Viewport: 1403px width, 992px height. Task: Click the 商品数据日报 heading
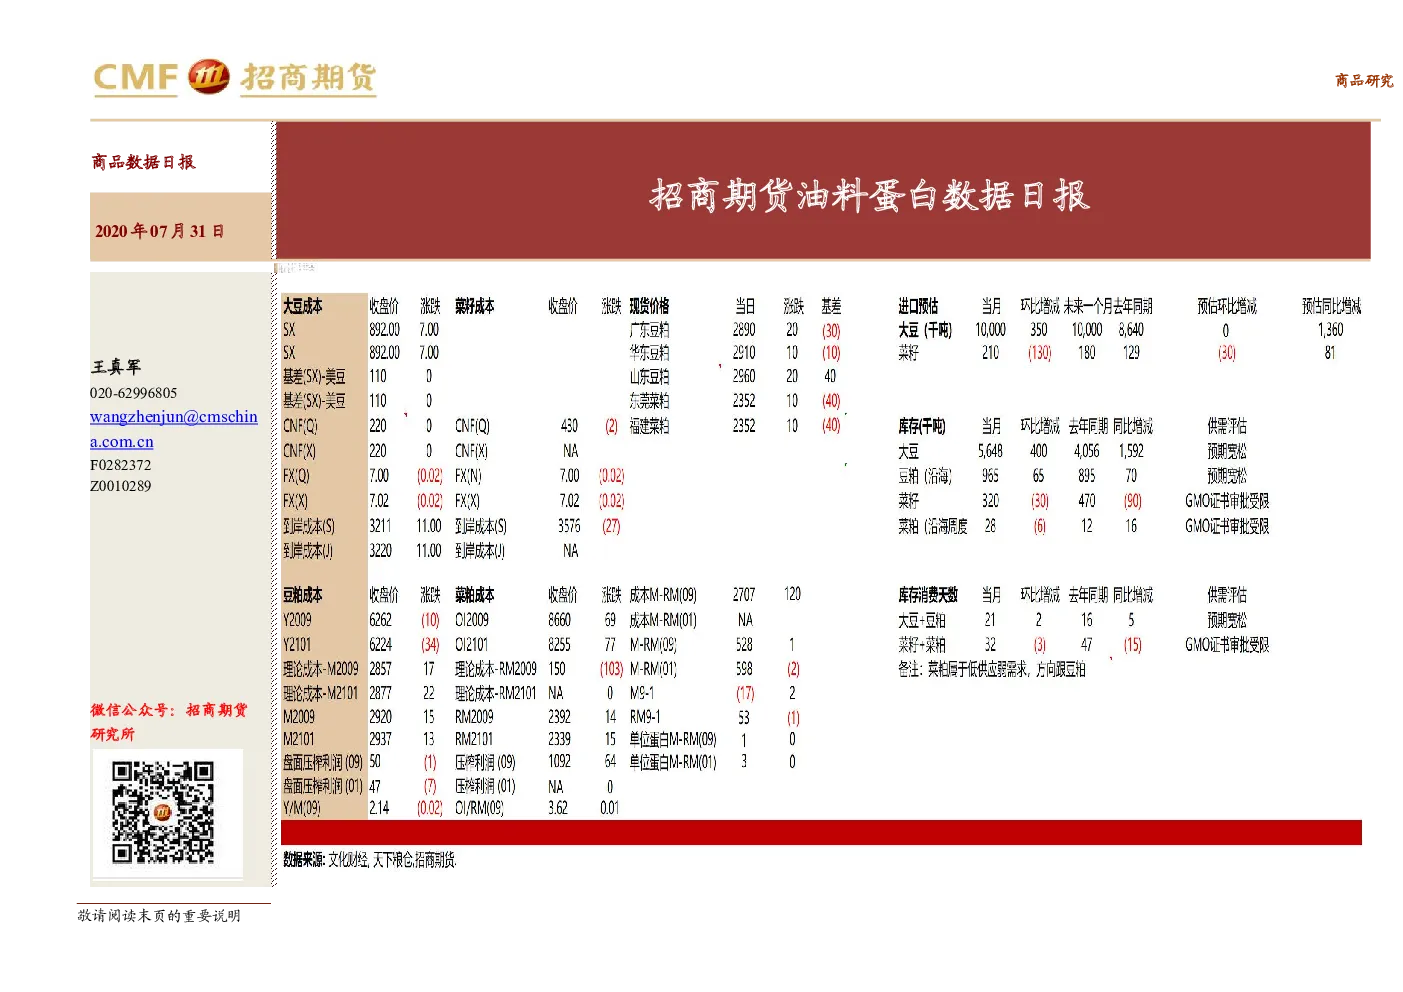click(x=144, y=162)
